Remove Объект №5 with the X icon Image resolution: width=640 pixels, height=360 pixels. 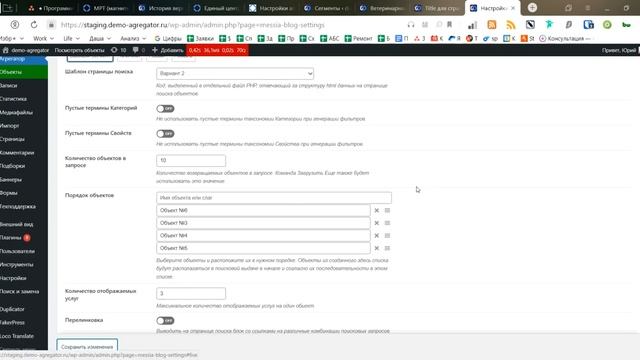point(376,248)
